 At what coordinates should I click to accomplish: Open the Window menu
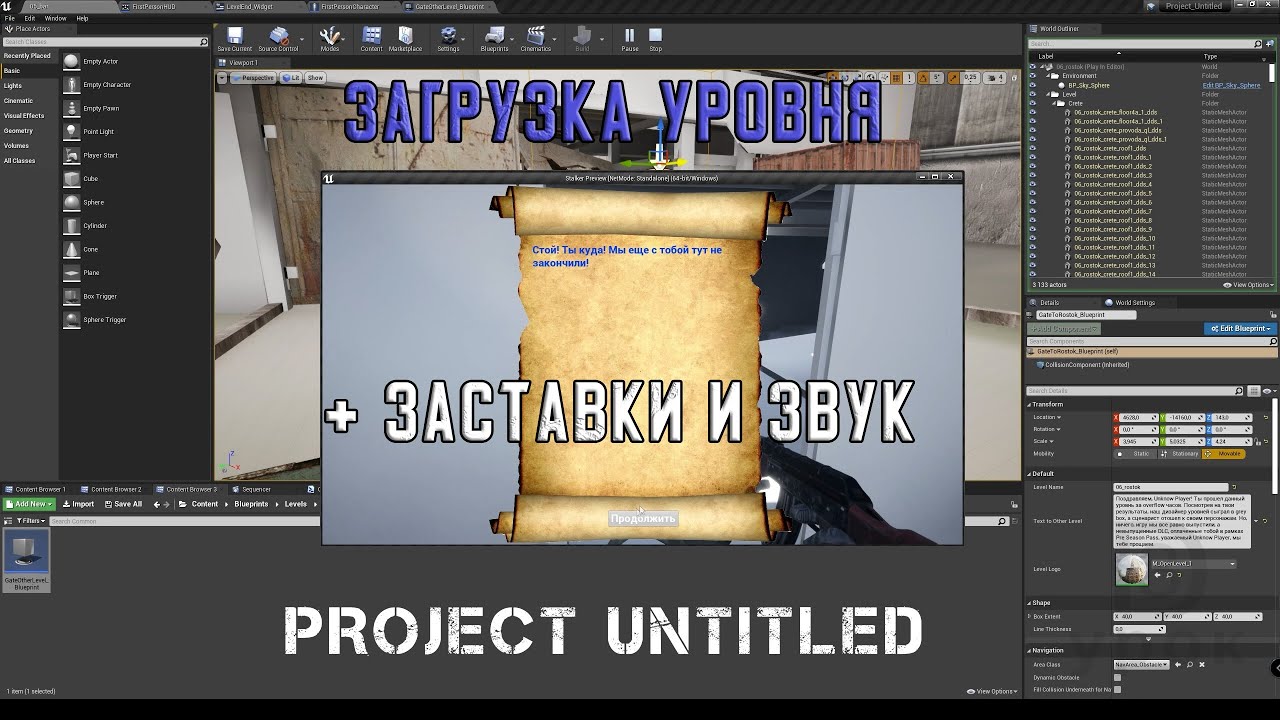click(x=56, y=18)
